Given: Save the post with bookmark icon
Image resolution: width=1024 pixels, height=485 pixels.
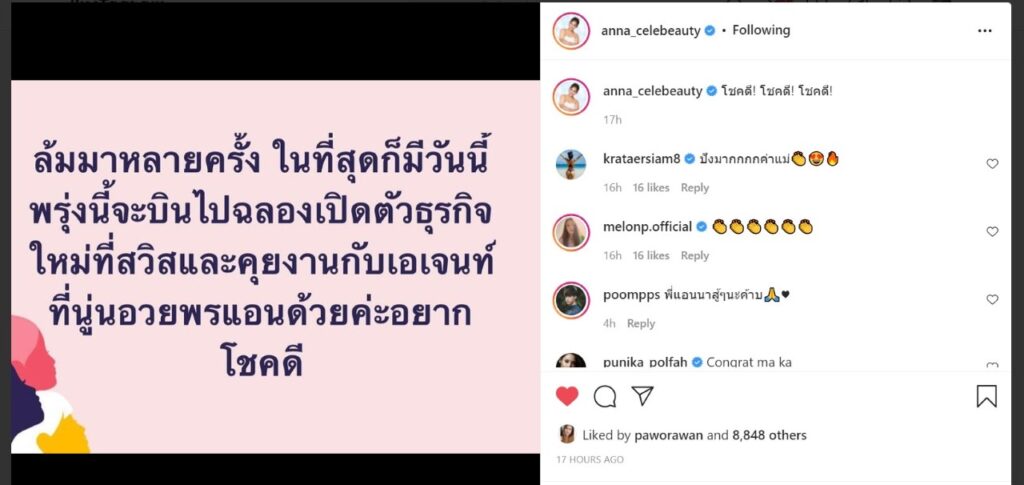Looking at the screenshot, I should pos(986,396).
